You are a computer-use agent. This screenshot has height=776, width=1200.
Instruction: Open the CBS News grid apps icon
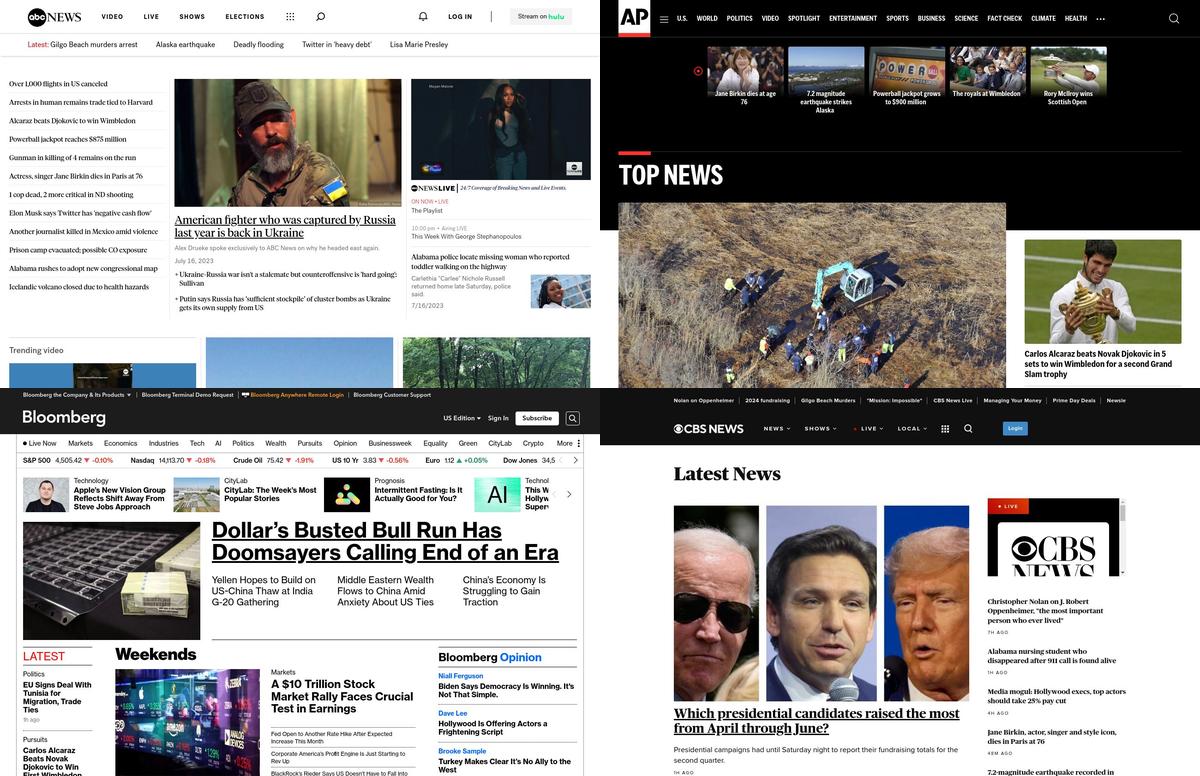click(944, 428)
